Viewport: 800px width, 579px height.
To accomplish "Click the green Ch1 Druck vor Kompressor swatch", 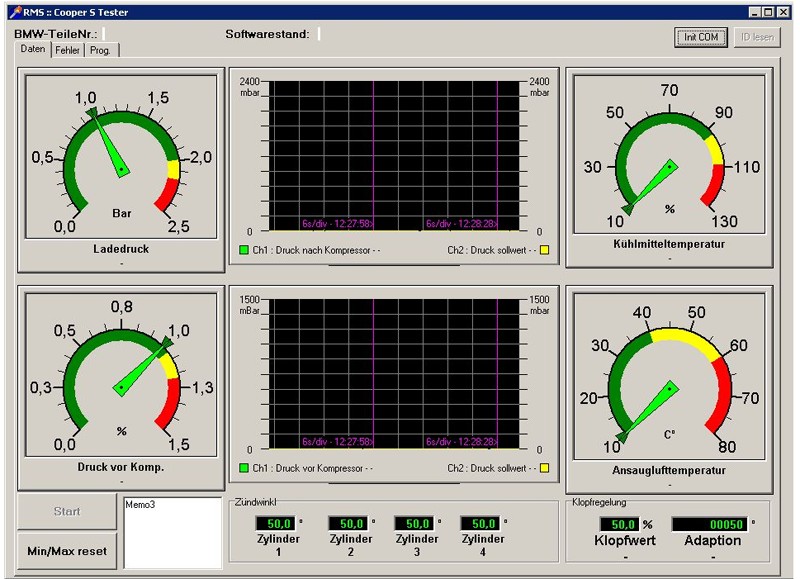I will (x=244, y=468).
